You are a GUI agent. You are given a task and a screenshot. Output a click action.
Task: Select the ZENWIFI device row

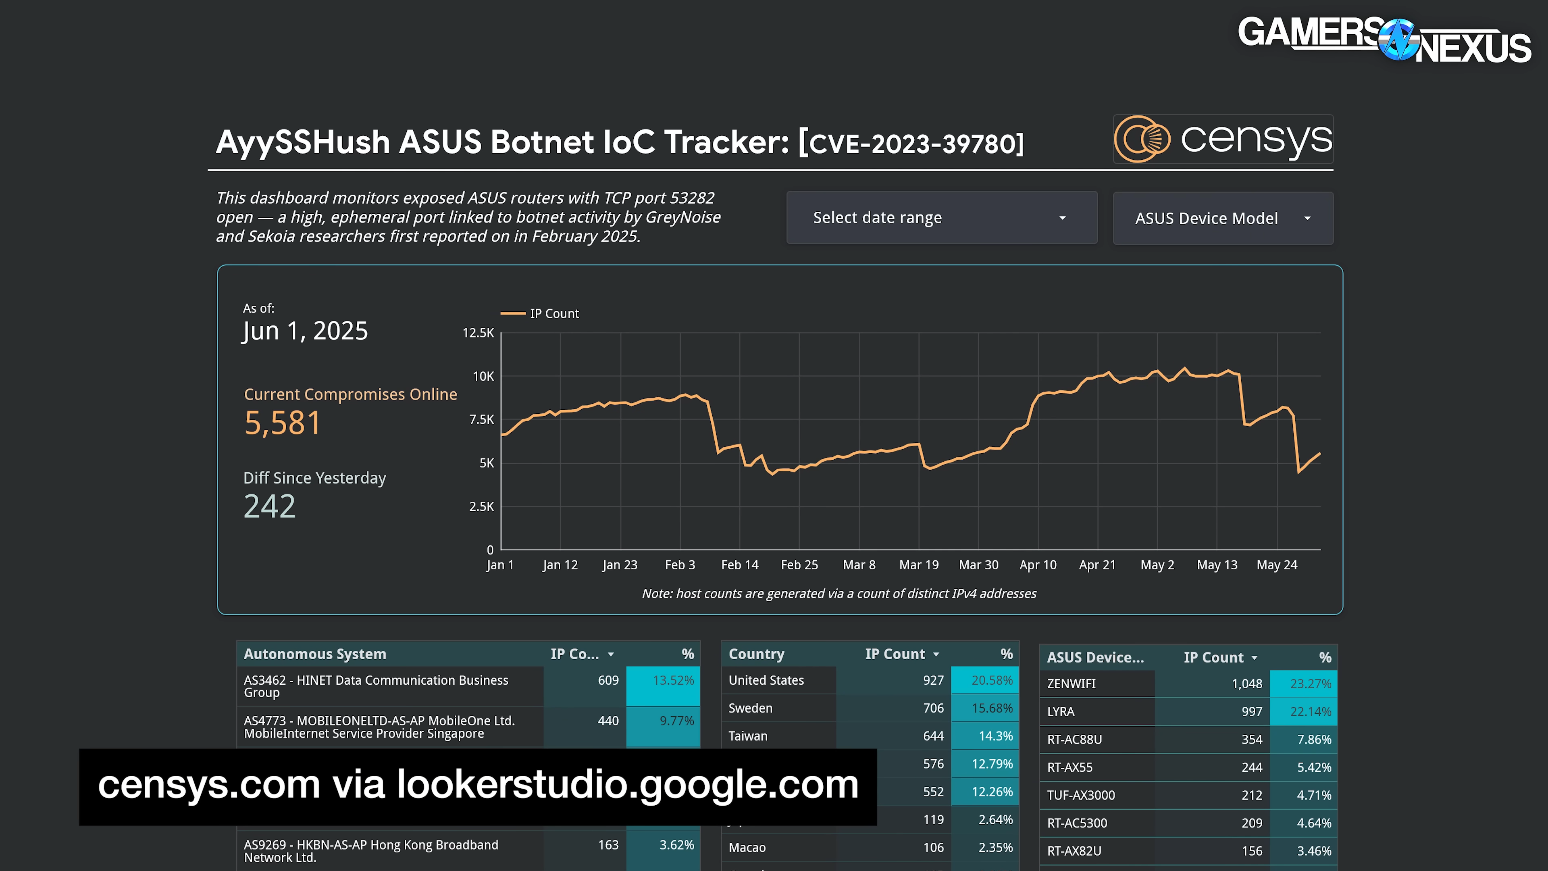click(x=1188, y=684)
